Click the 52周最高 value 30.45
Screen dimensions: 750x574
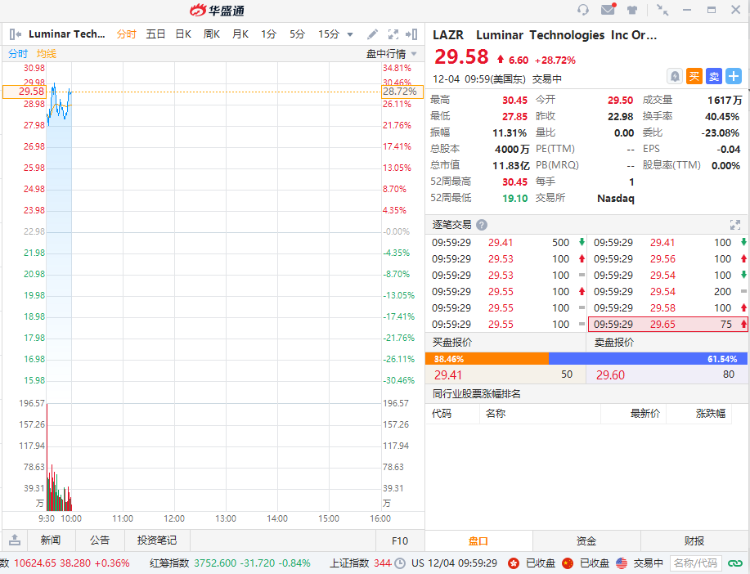pyautogui.click(x=515, y=182)
